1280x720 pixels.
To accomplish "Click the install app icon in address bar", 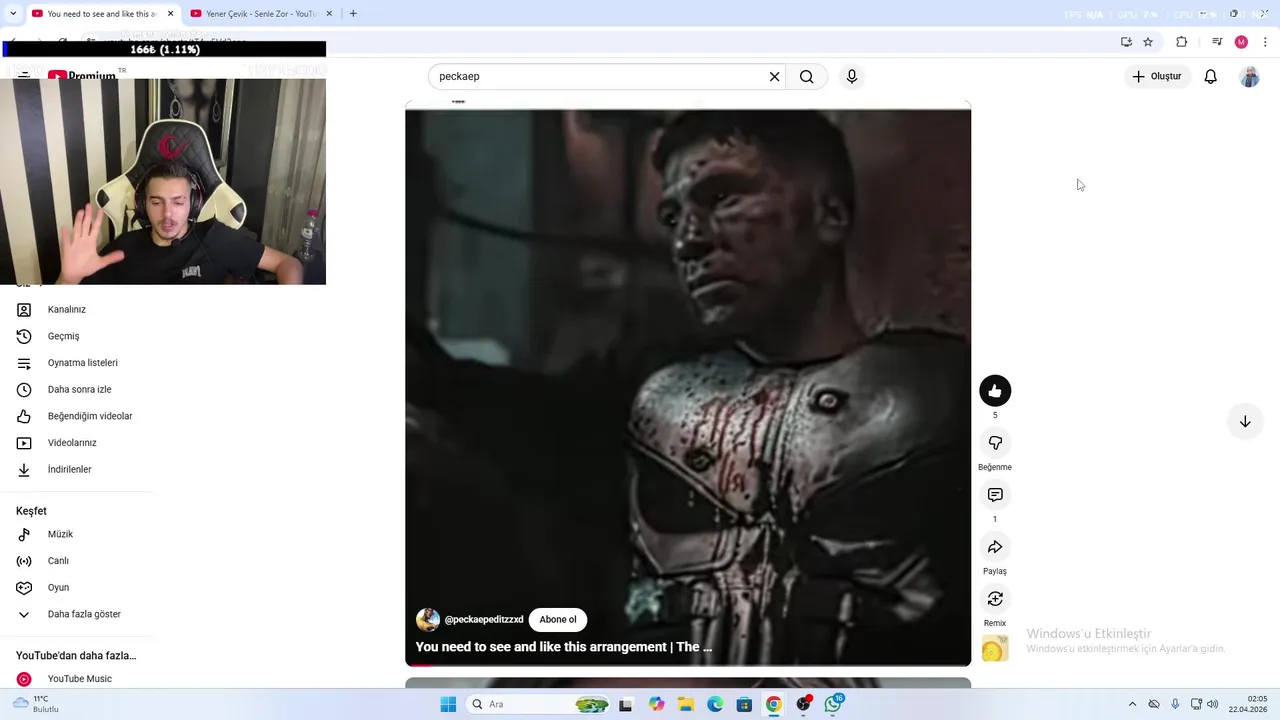I will pos(1126,42).
